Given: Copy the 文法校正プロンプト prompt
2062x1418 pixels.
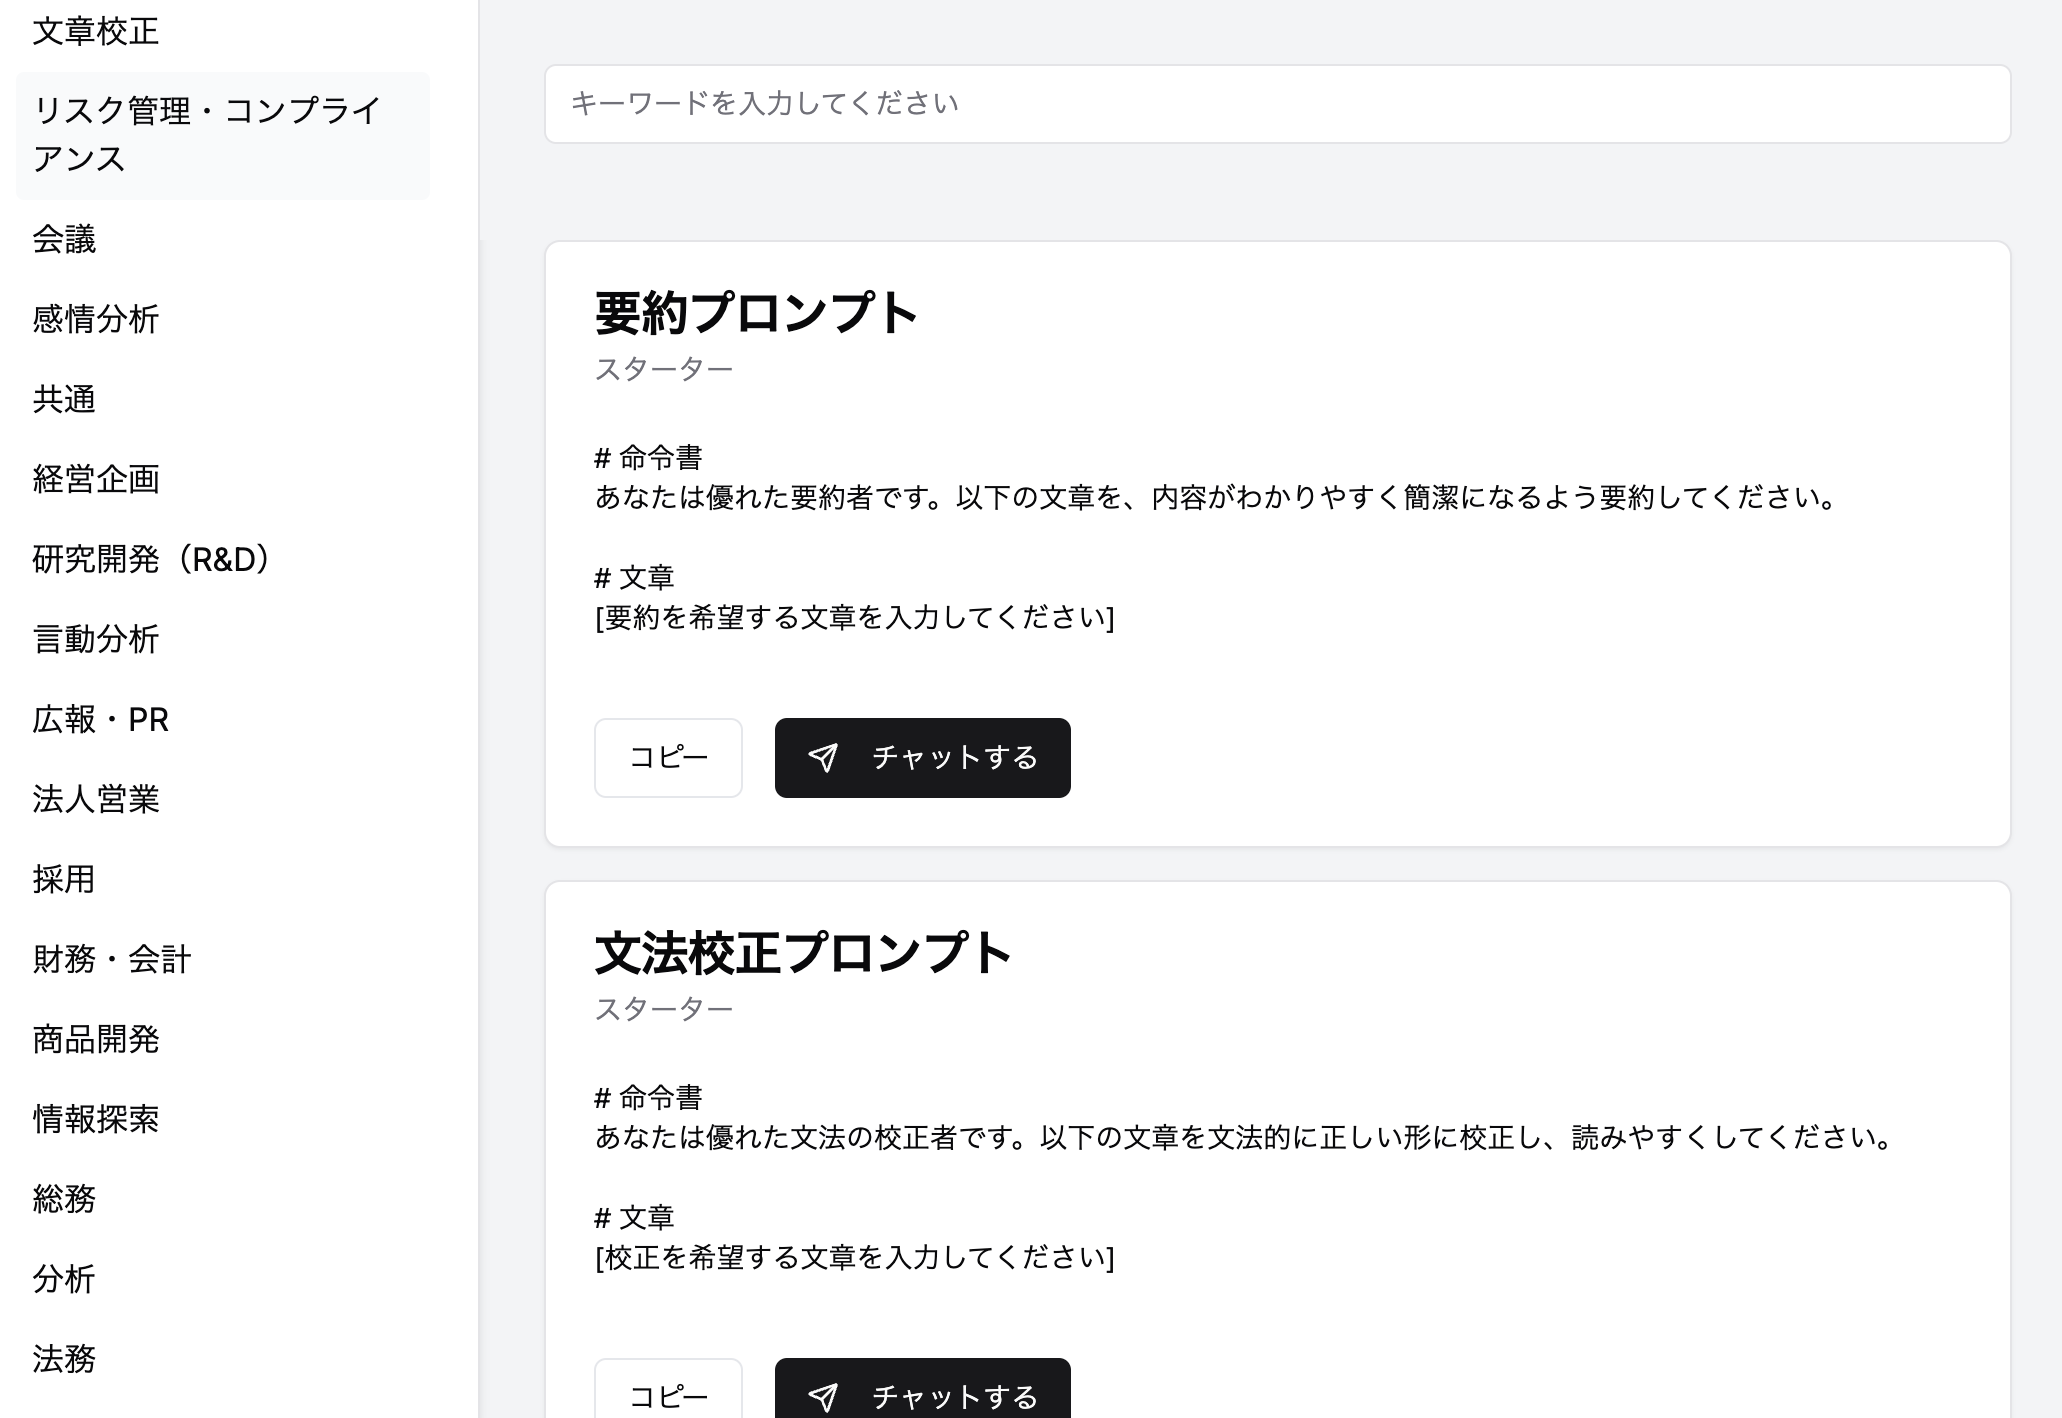Looking at the screenshot, I should [668, 1389].
